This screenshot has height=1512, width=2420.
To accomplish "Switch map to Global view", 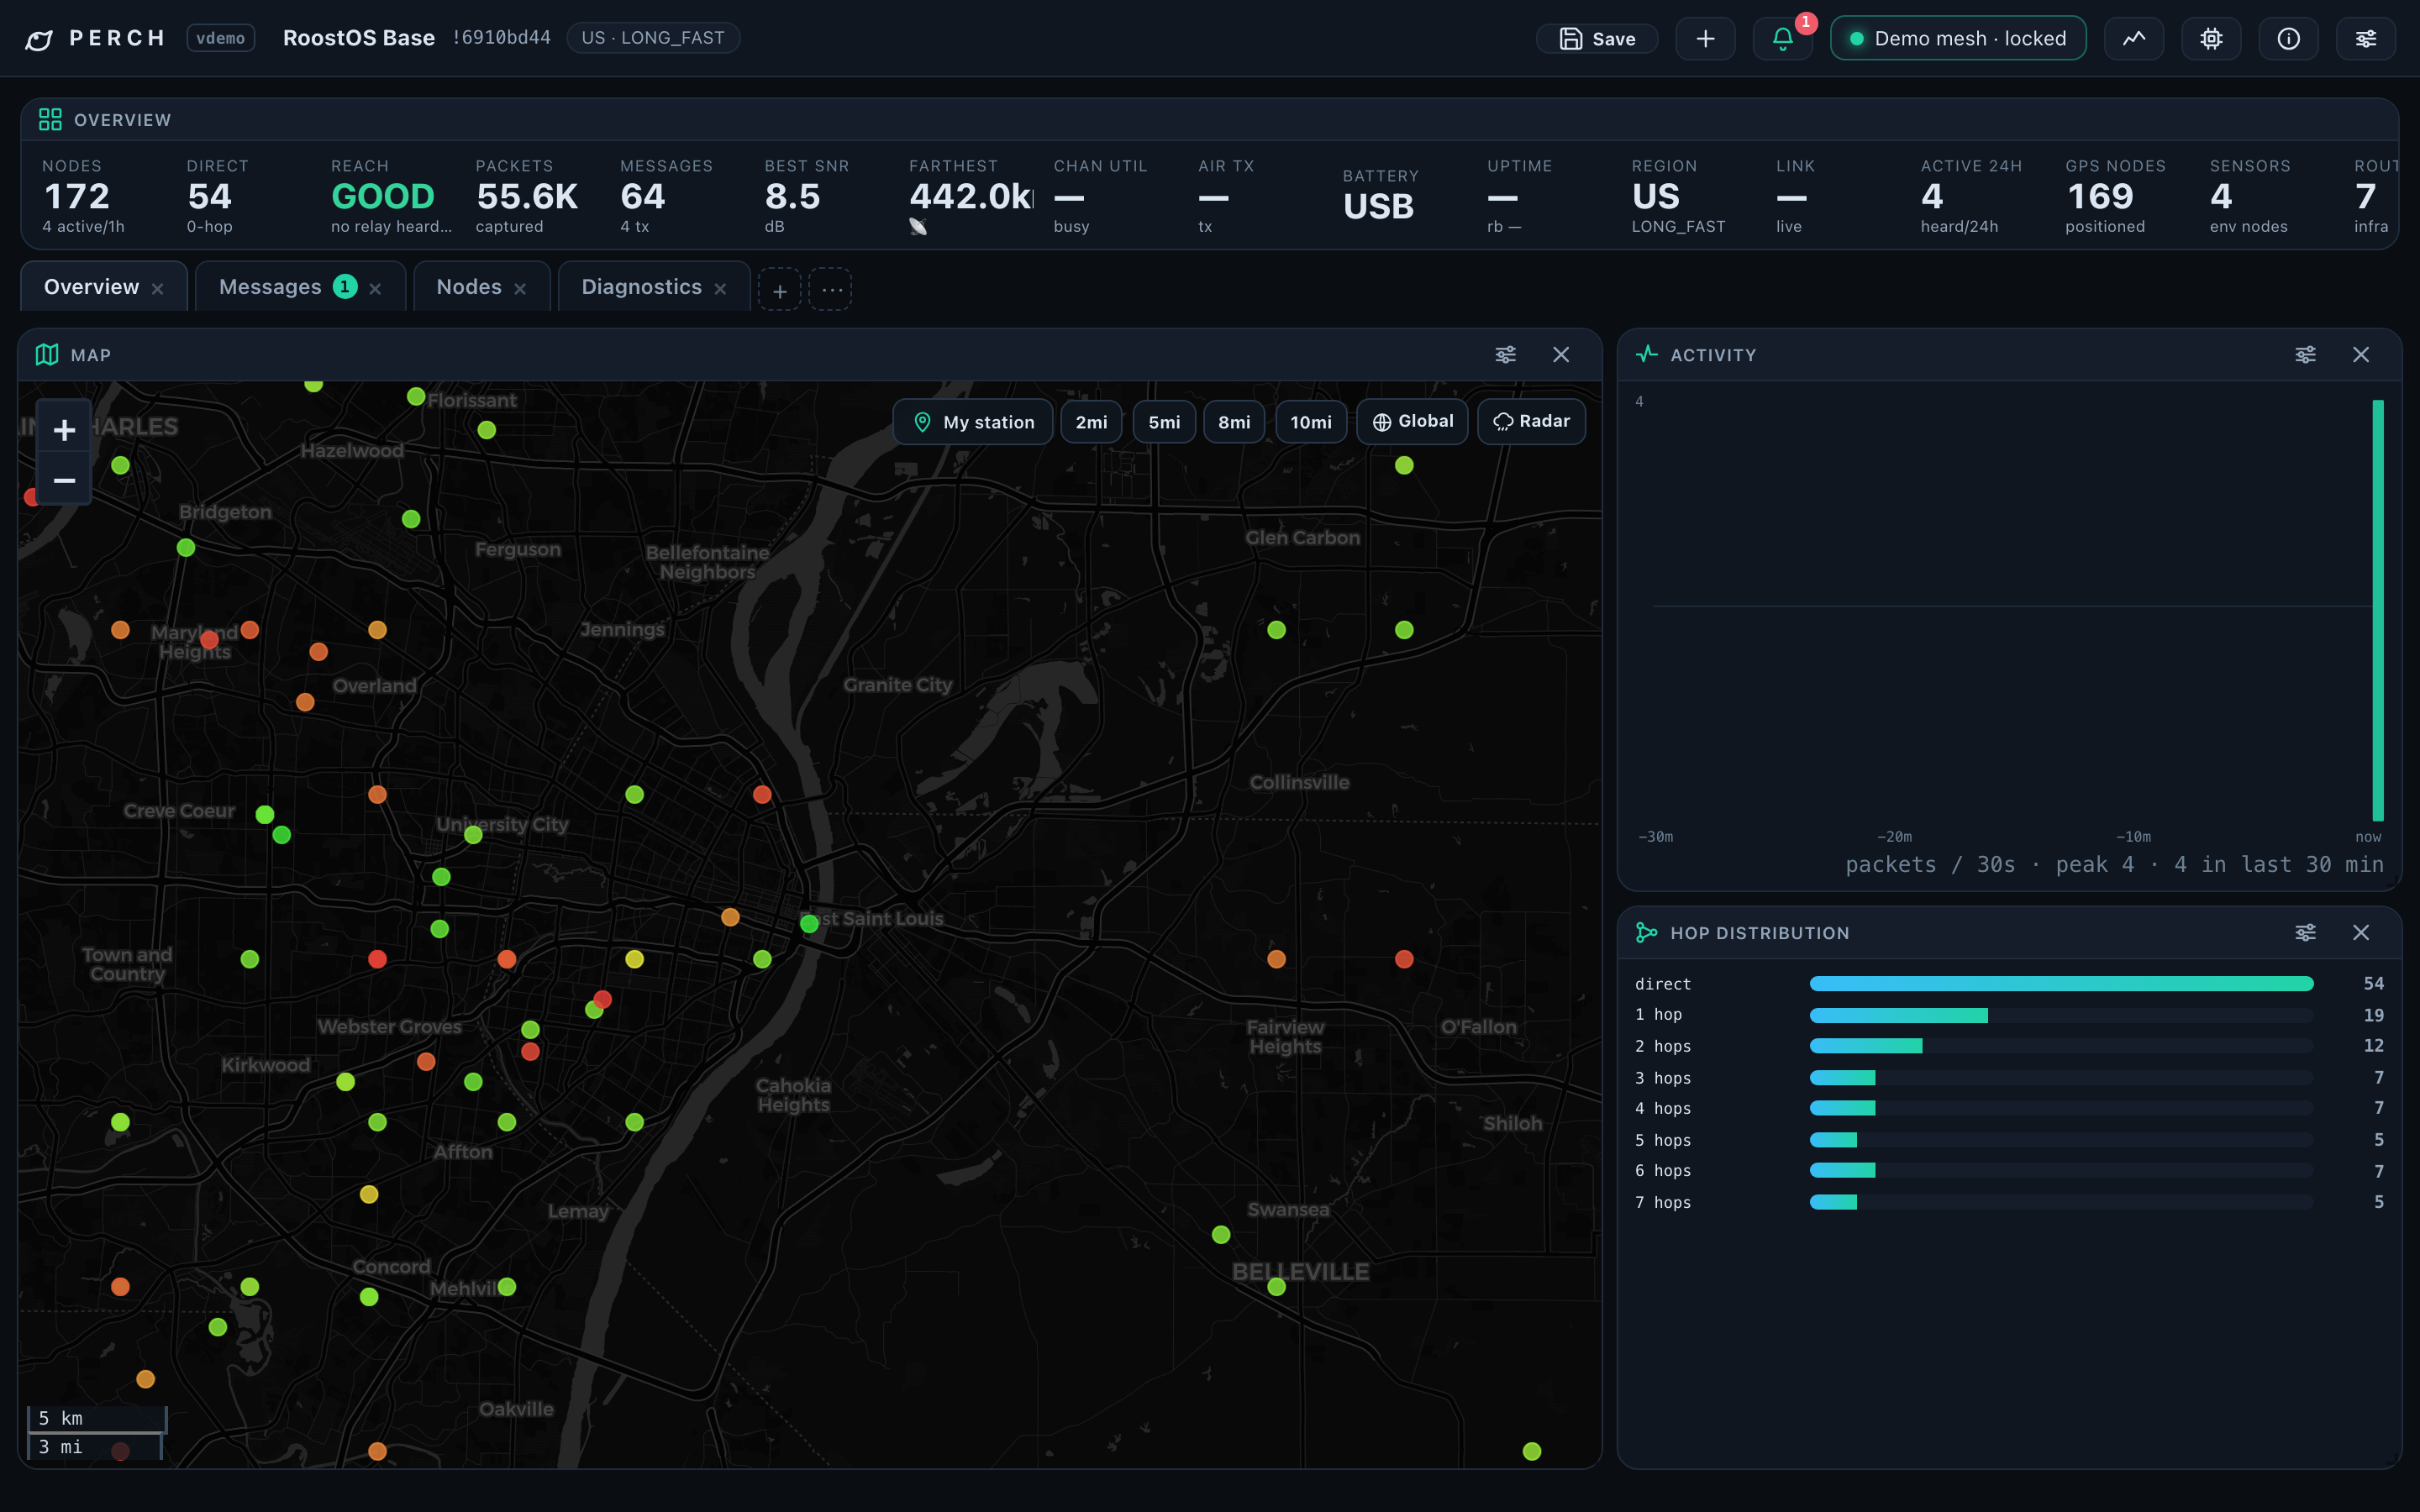I will pos(1412,422).
